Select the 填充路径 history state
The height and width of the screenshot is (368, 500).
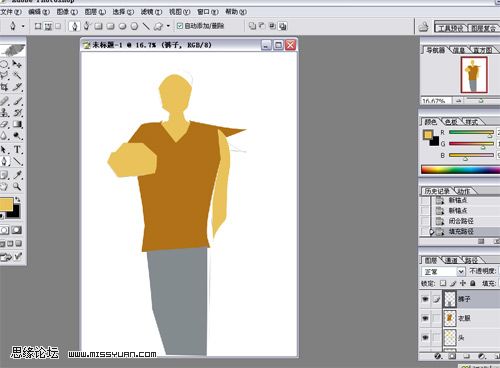pyautogui.click(x=460, y=231)
